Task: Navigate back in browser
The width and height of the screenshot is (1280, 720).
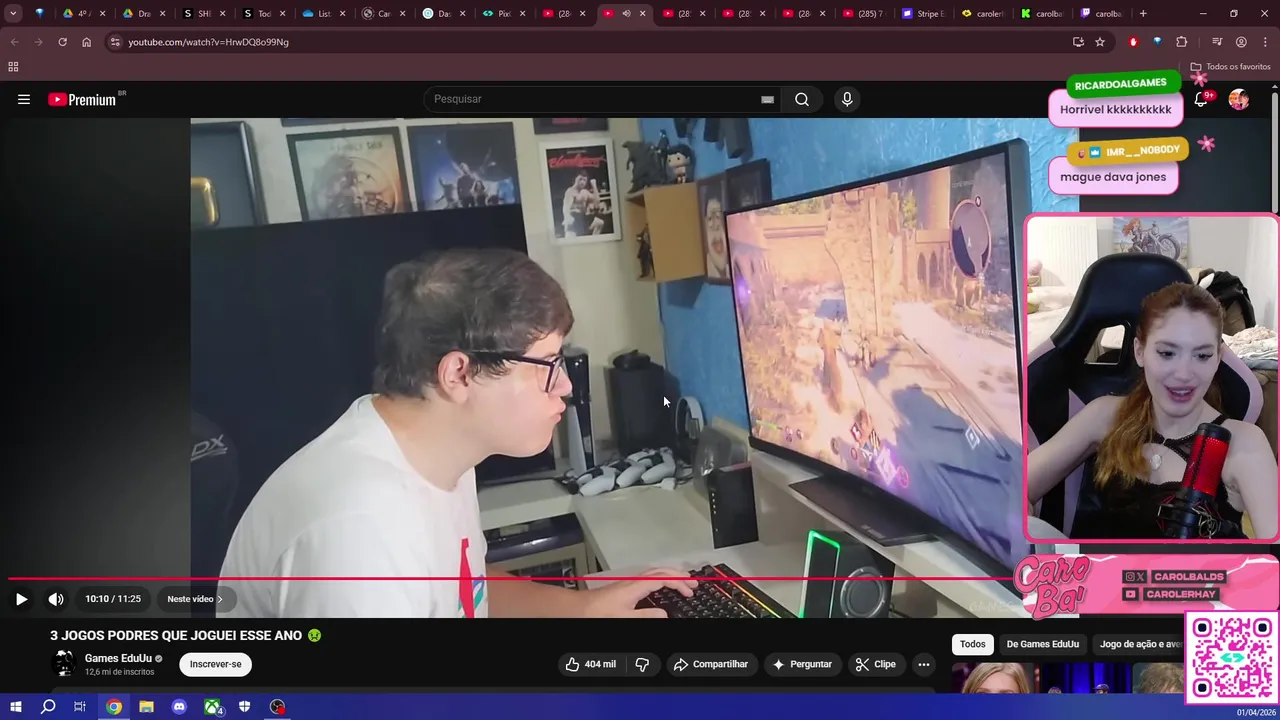Action: (14, 42)
